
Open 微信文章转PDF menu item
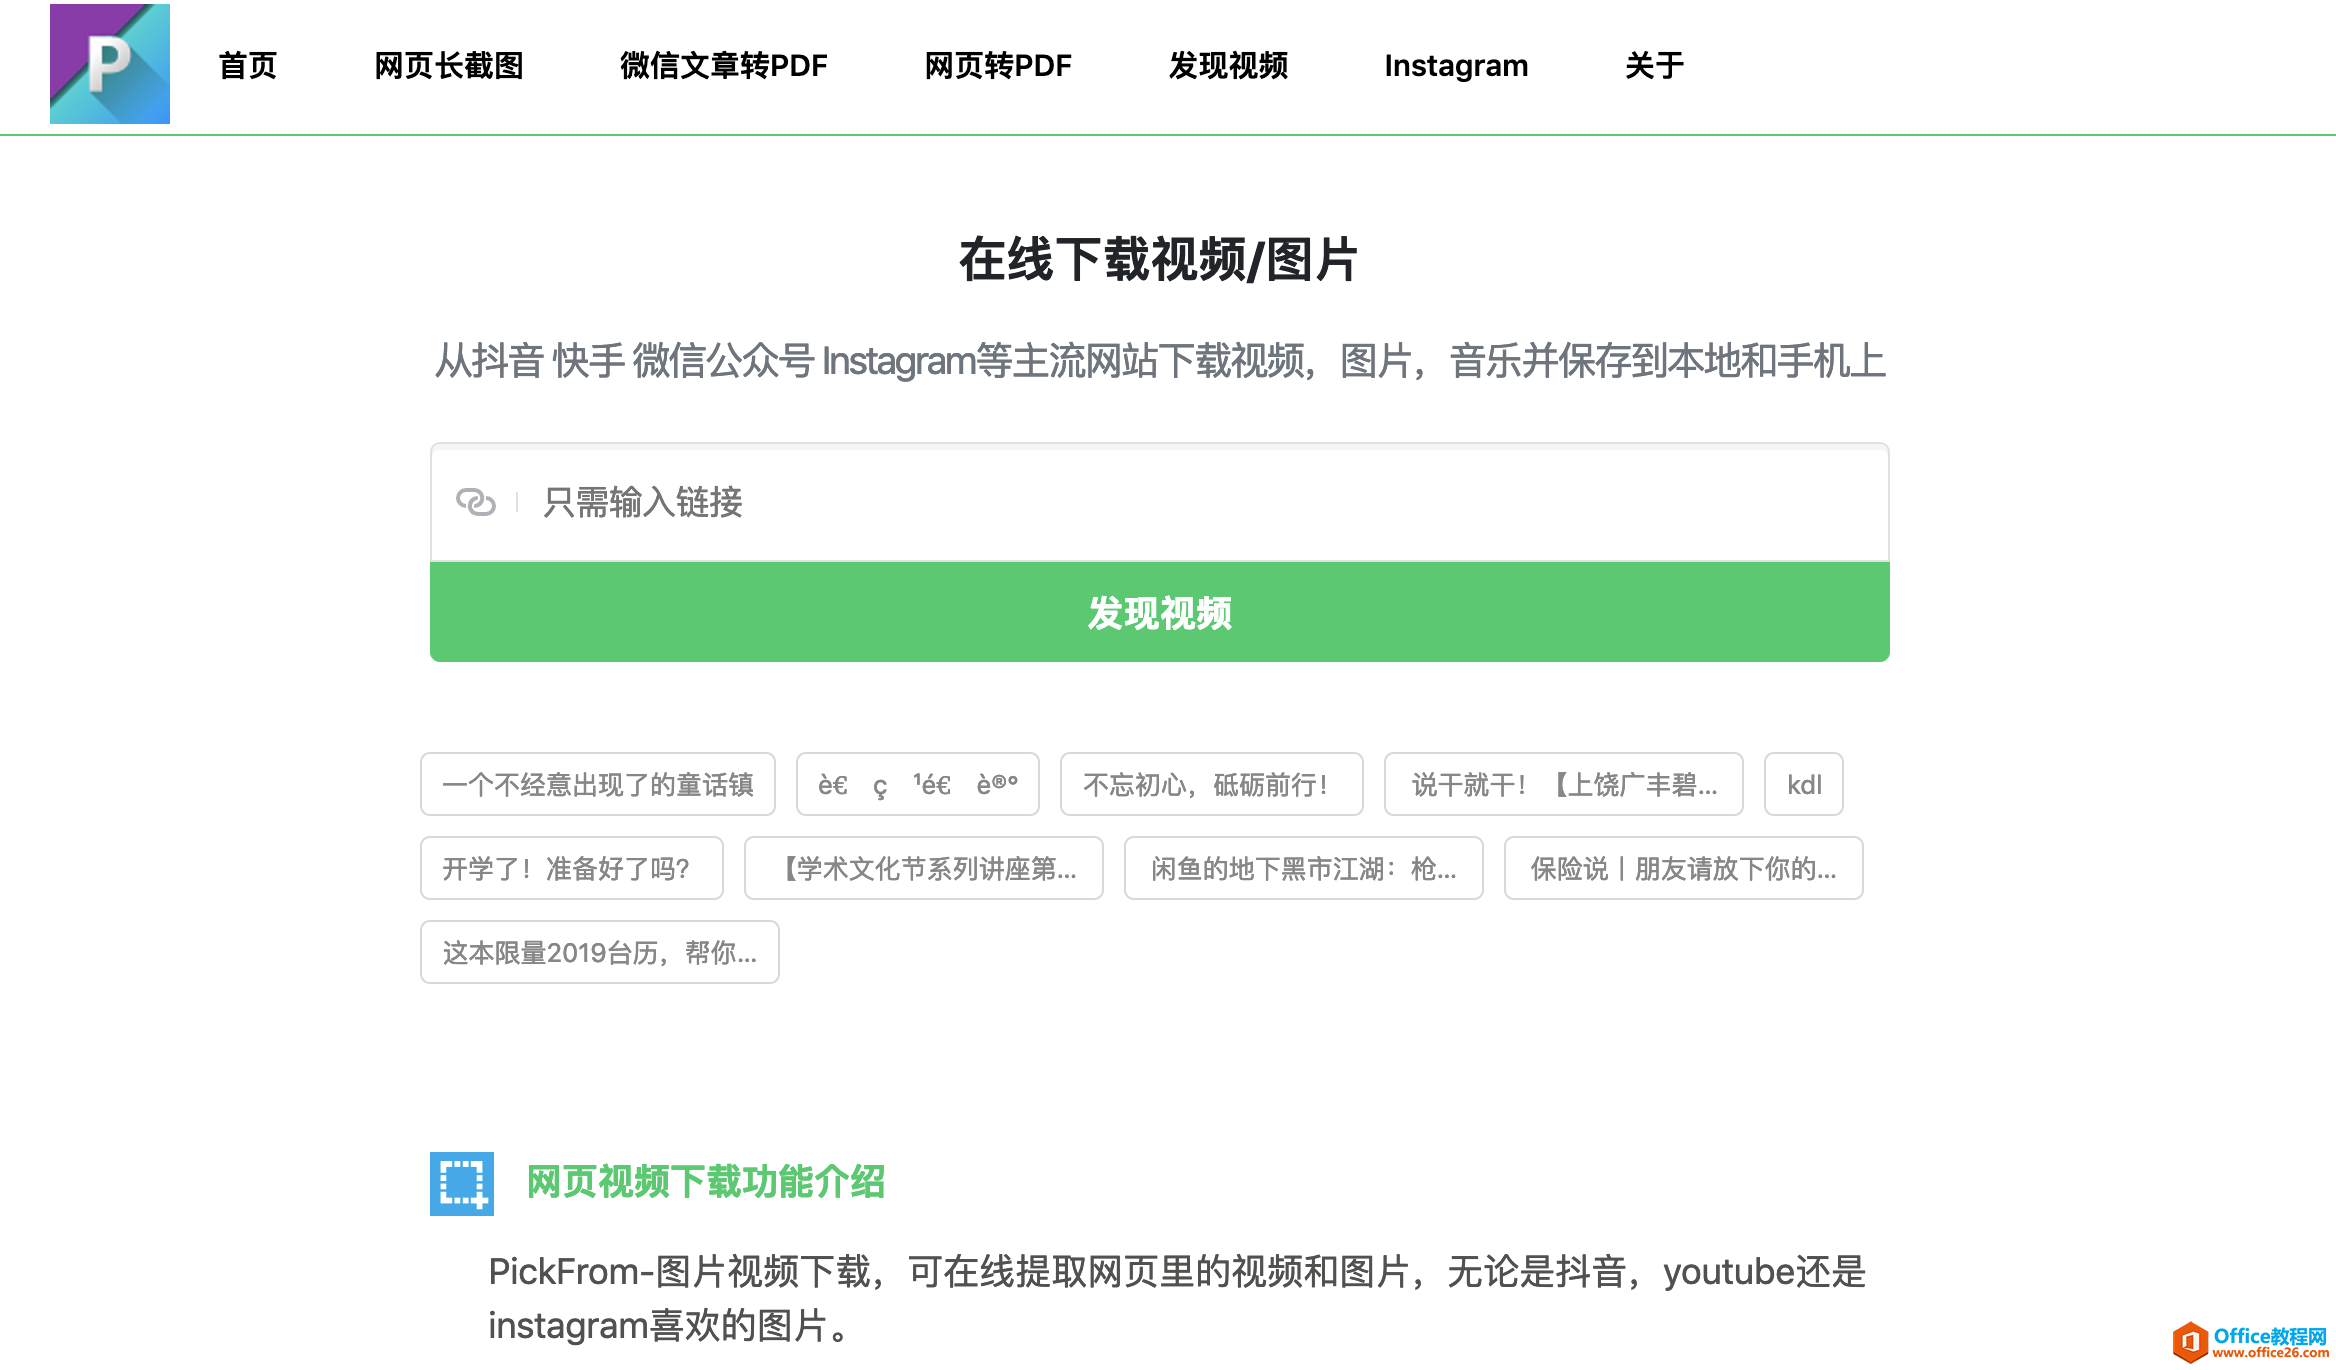point(723,66)
